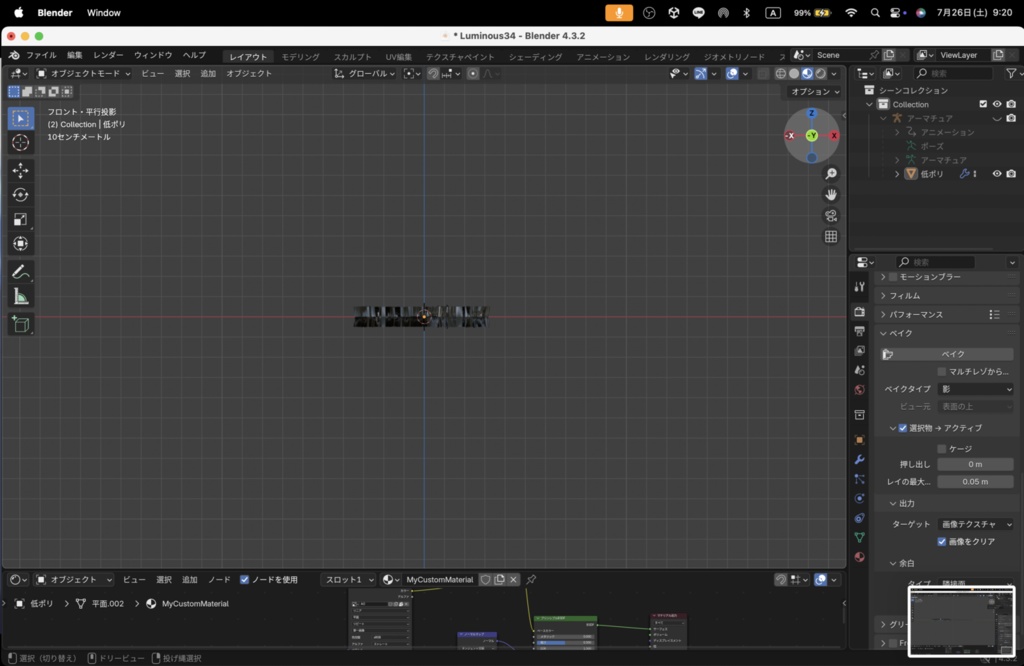Open the Output properties tab
The width and height of the screenshot is (1024, 666).
tap(859, 331)
